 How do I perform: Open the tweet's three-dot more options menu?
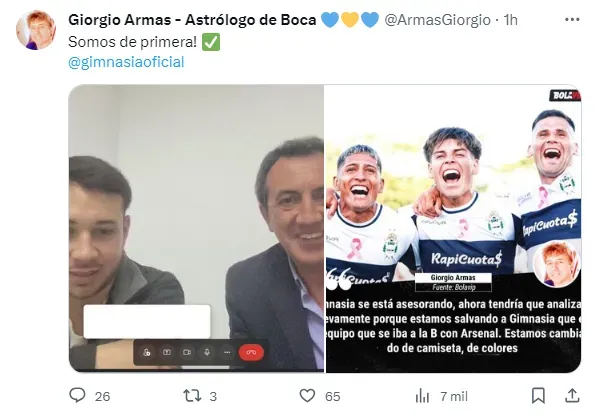pos(572,20)
